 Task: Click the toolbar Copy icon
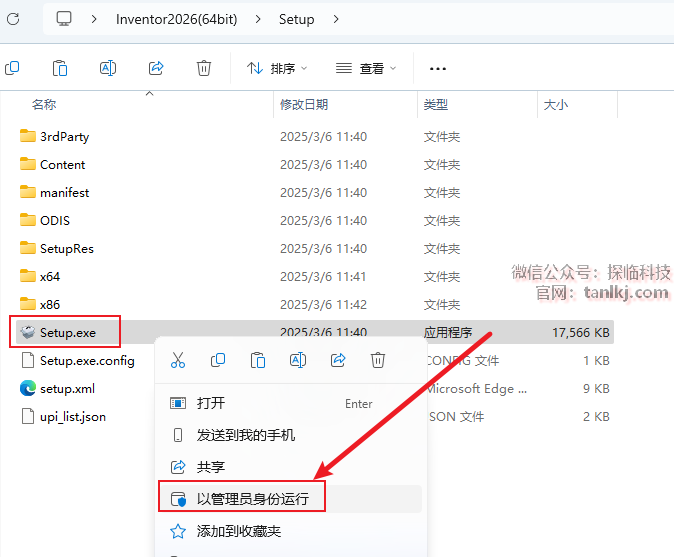point(12,68)
